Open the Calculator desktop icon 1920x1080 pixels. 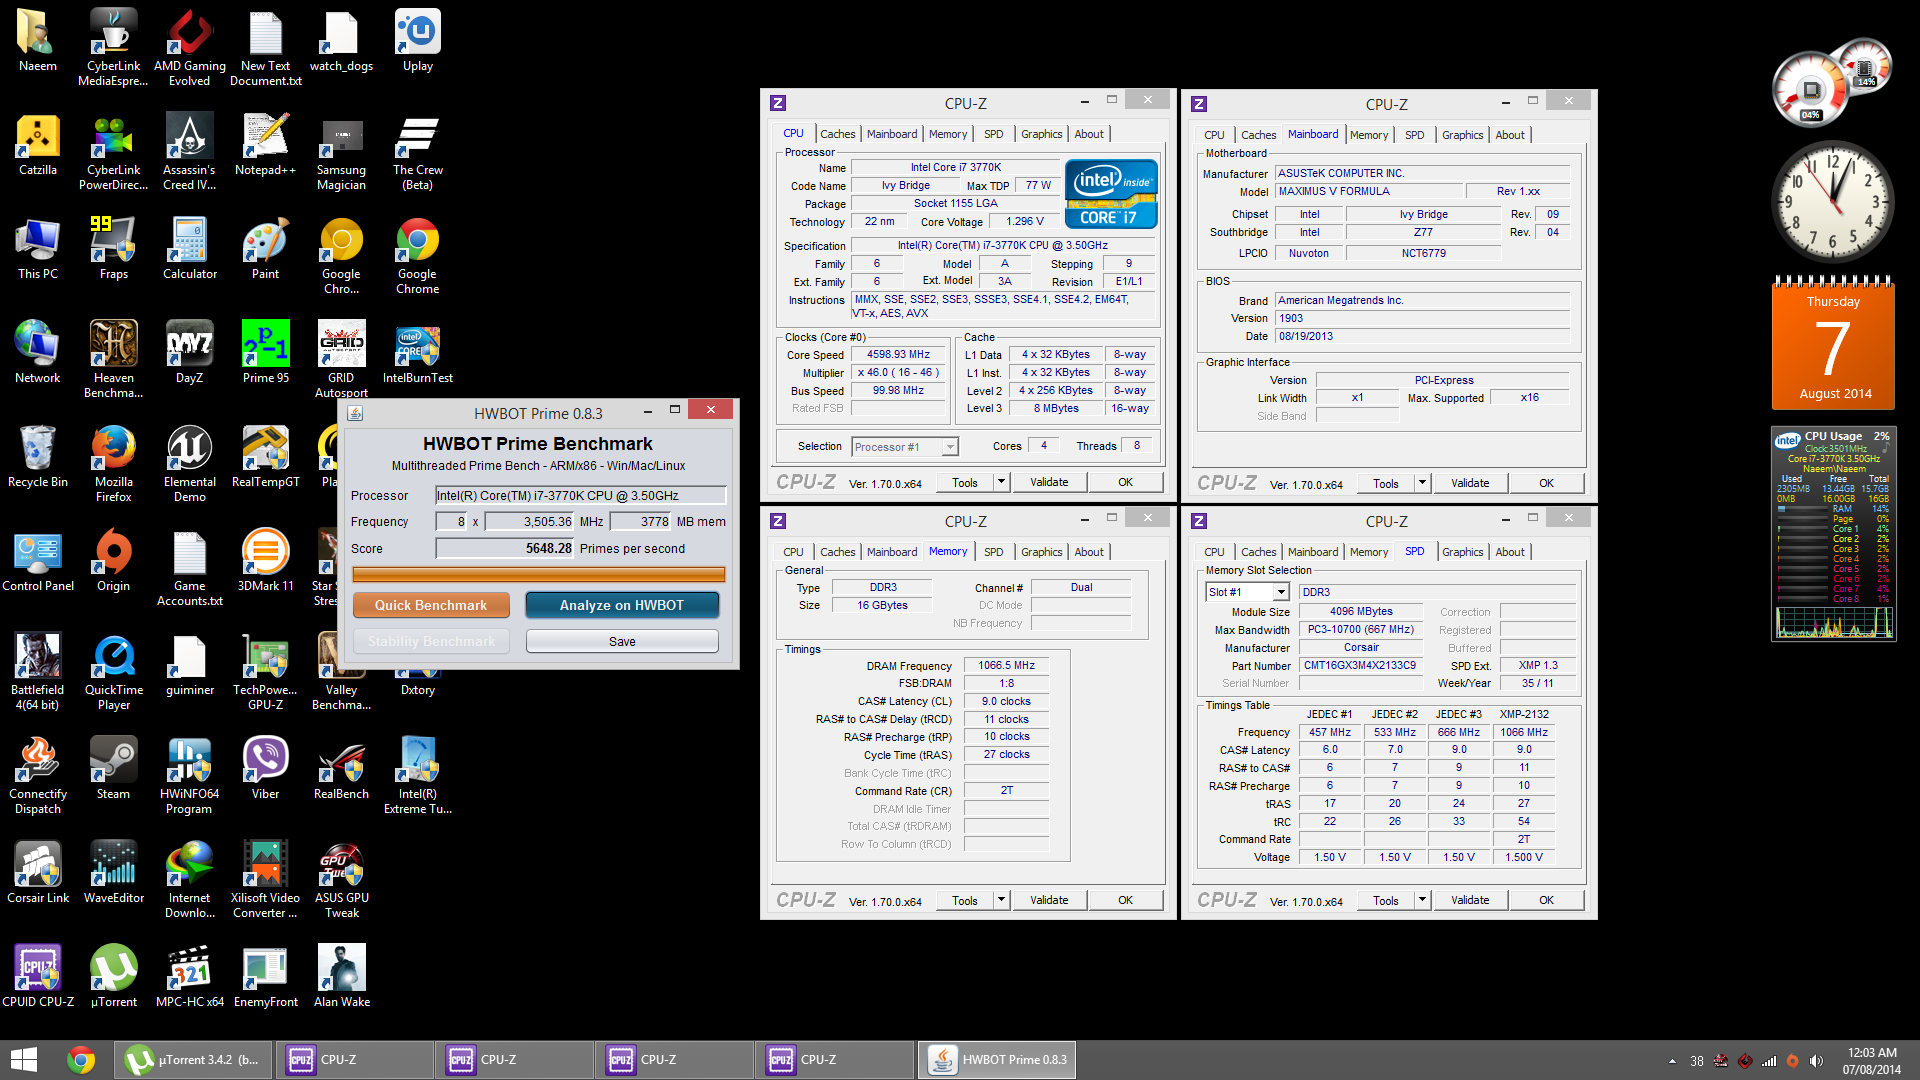(x=189, y=249)
